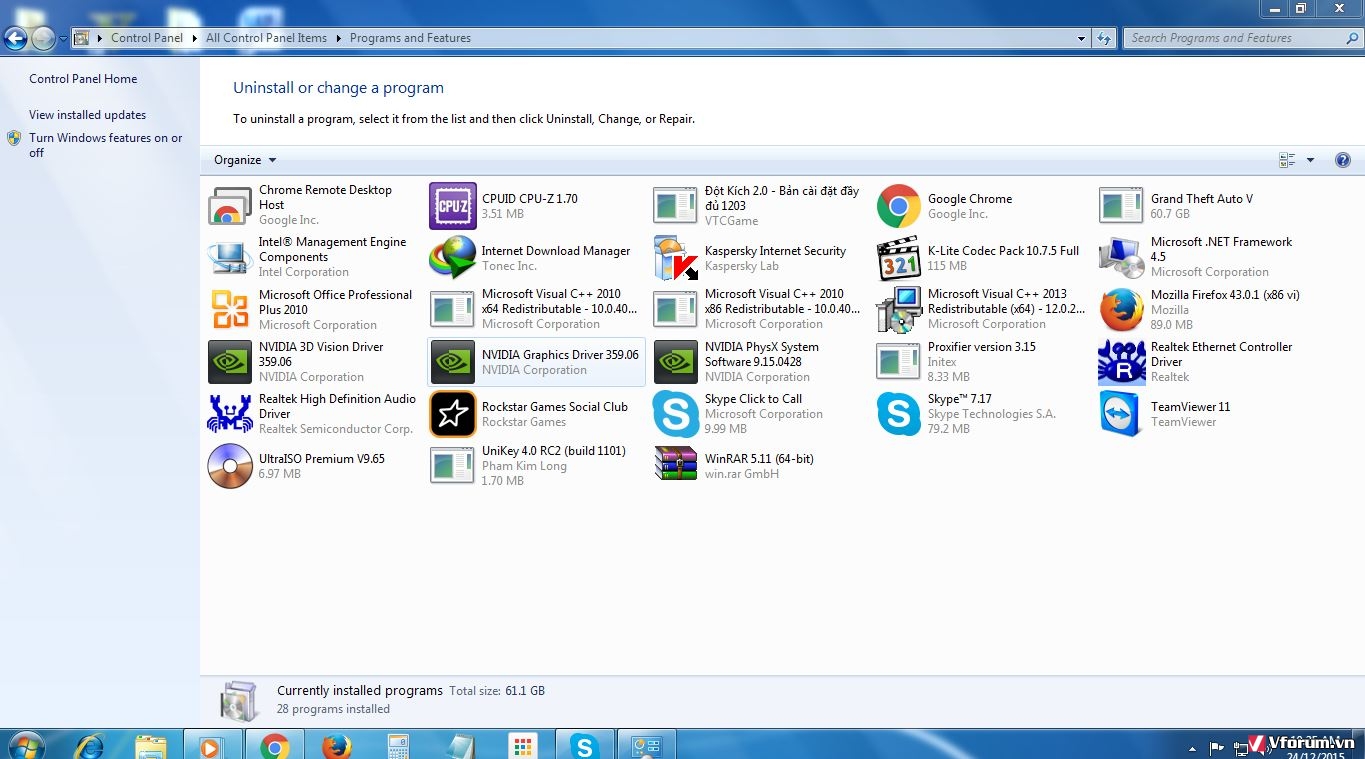Select the NVIDIA 3D Vision Driver icon
This screenshot has width=1365, height=759.
[230, 362]
